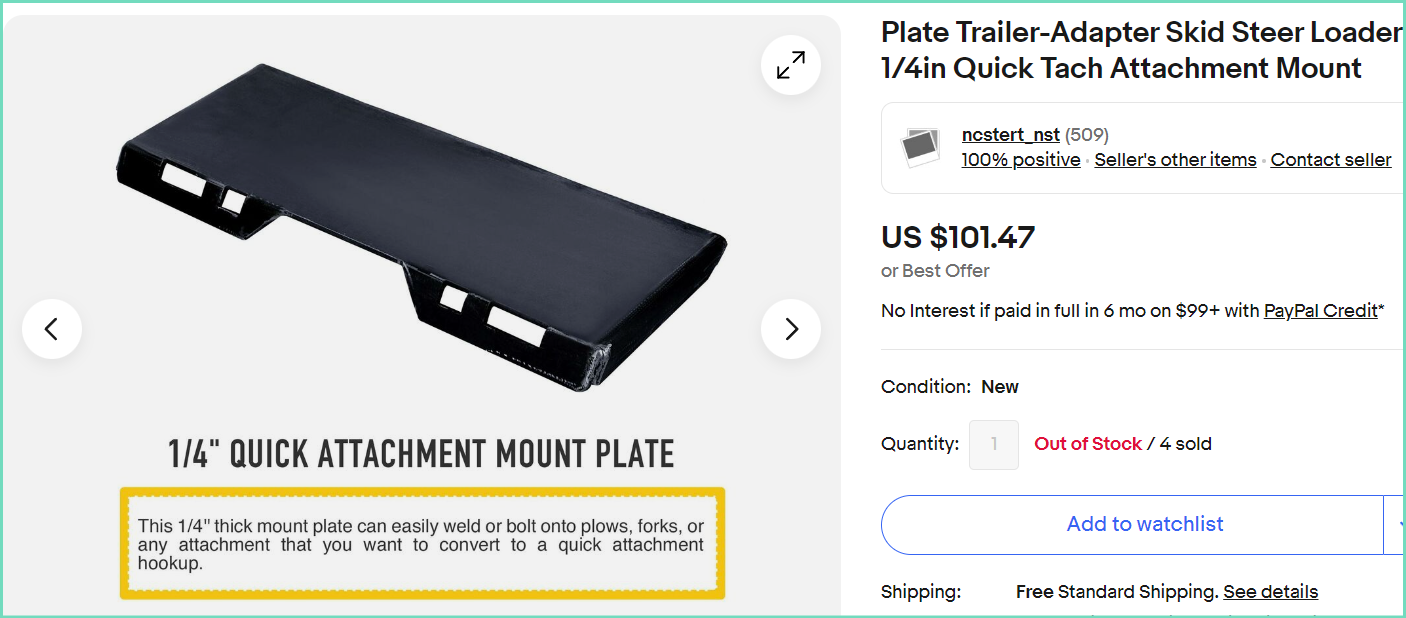
Task: Go to the previous product image
Action: tap(52, 328)
